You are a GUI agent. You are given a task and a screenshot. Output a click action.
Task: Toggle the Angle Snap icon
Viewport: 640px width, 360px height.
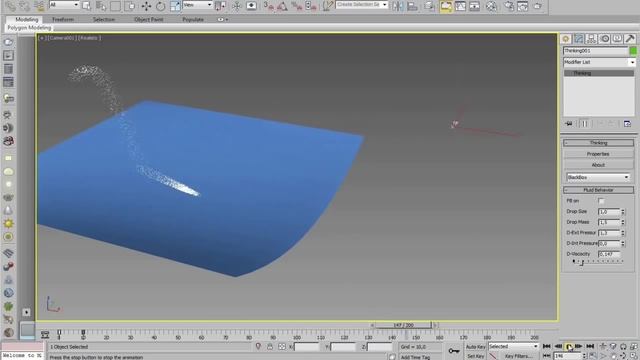[x=282, y=6]
